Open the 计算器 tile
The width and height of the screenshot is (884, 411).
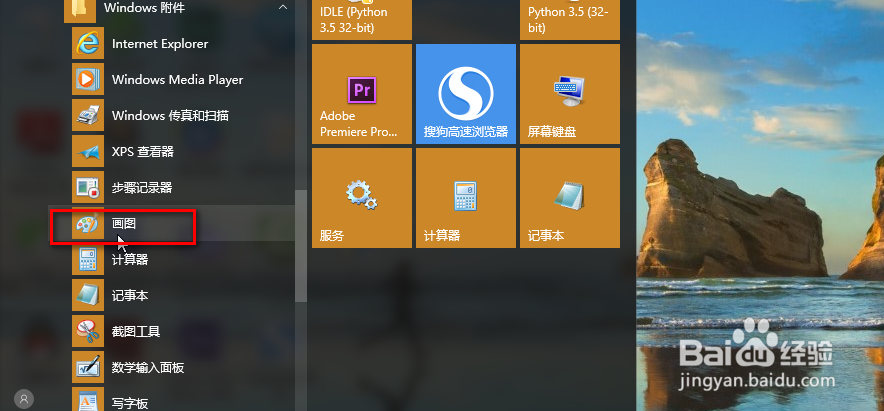click(466, 198)
